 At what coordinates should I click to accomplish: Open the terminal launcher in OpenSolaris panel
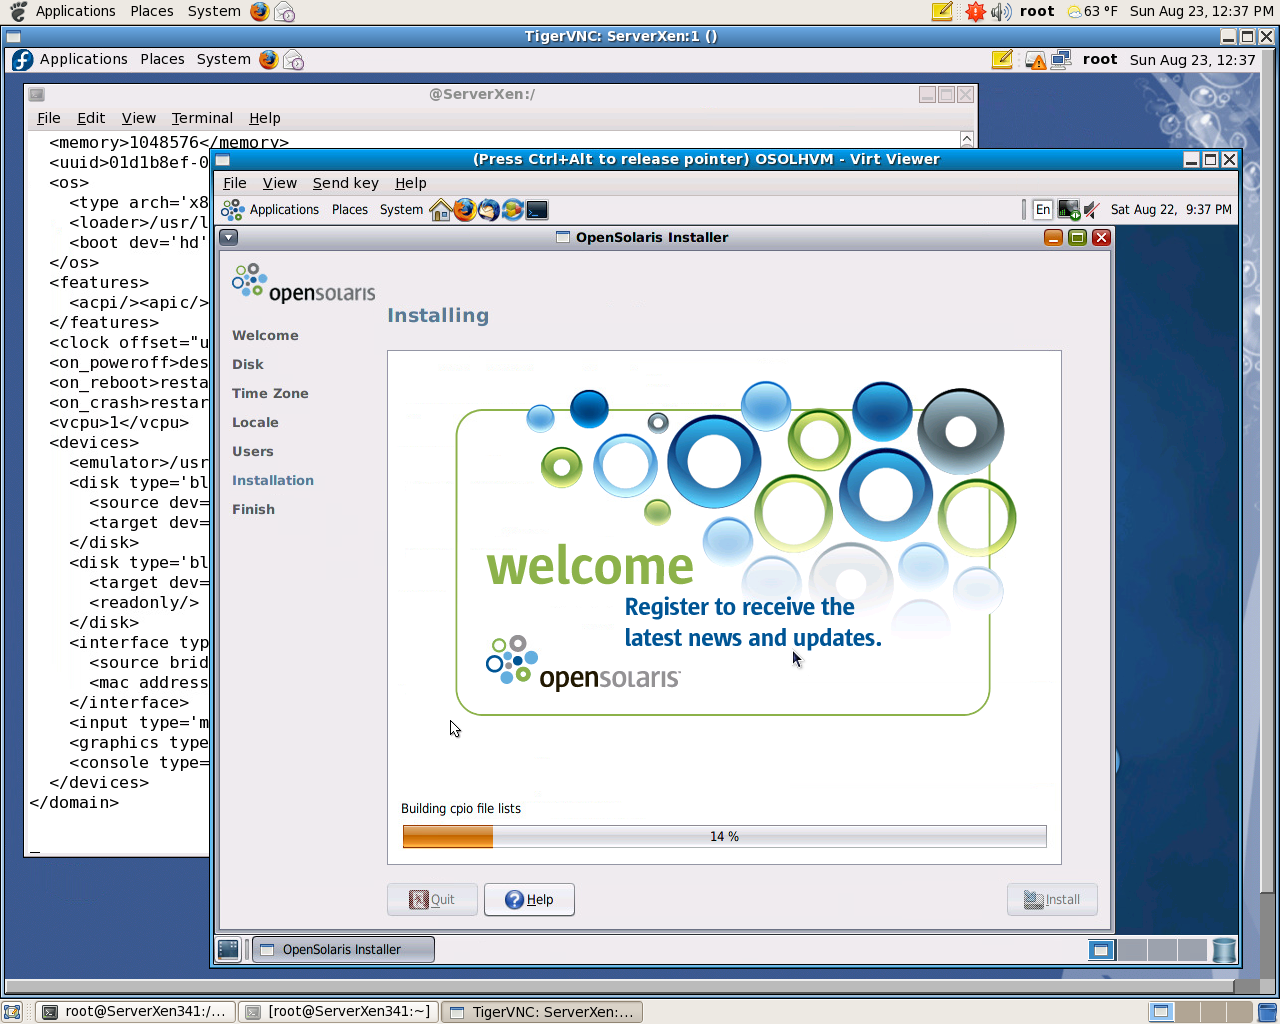point(537,210)
